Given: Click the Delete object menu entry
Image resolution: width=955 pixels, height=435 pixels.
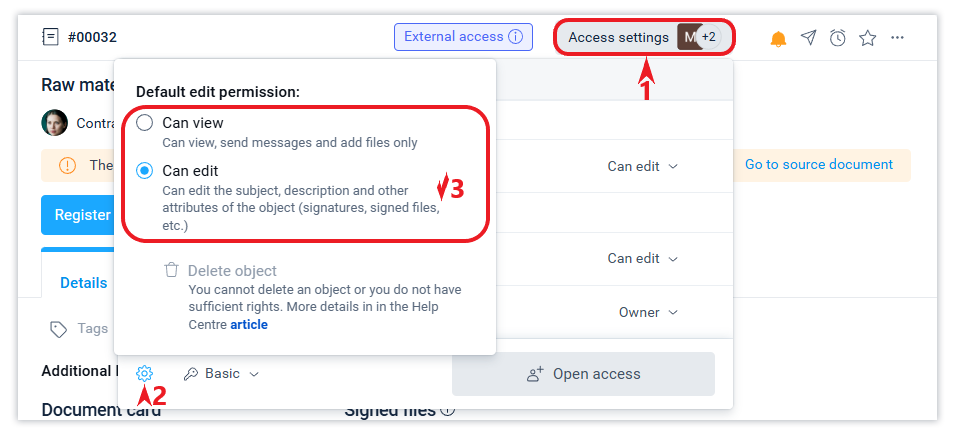Looking at the screenshot, I should 232,271.
